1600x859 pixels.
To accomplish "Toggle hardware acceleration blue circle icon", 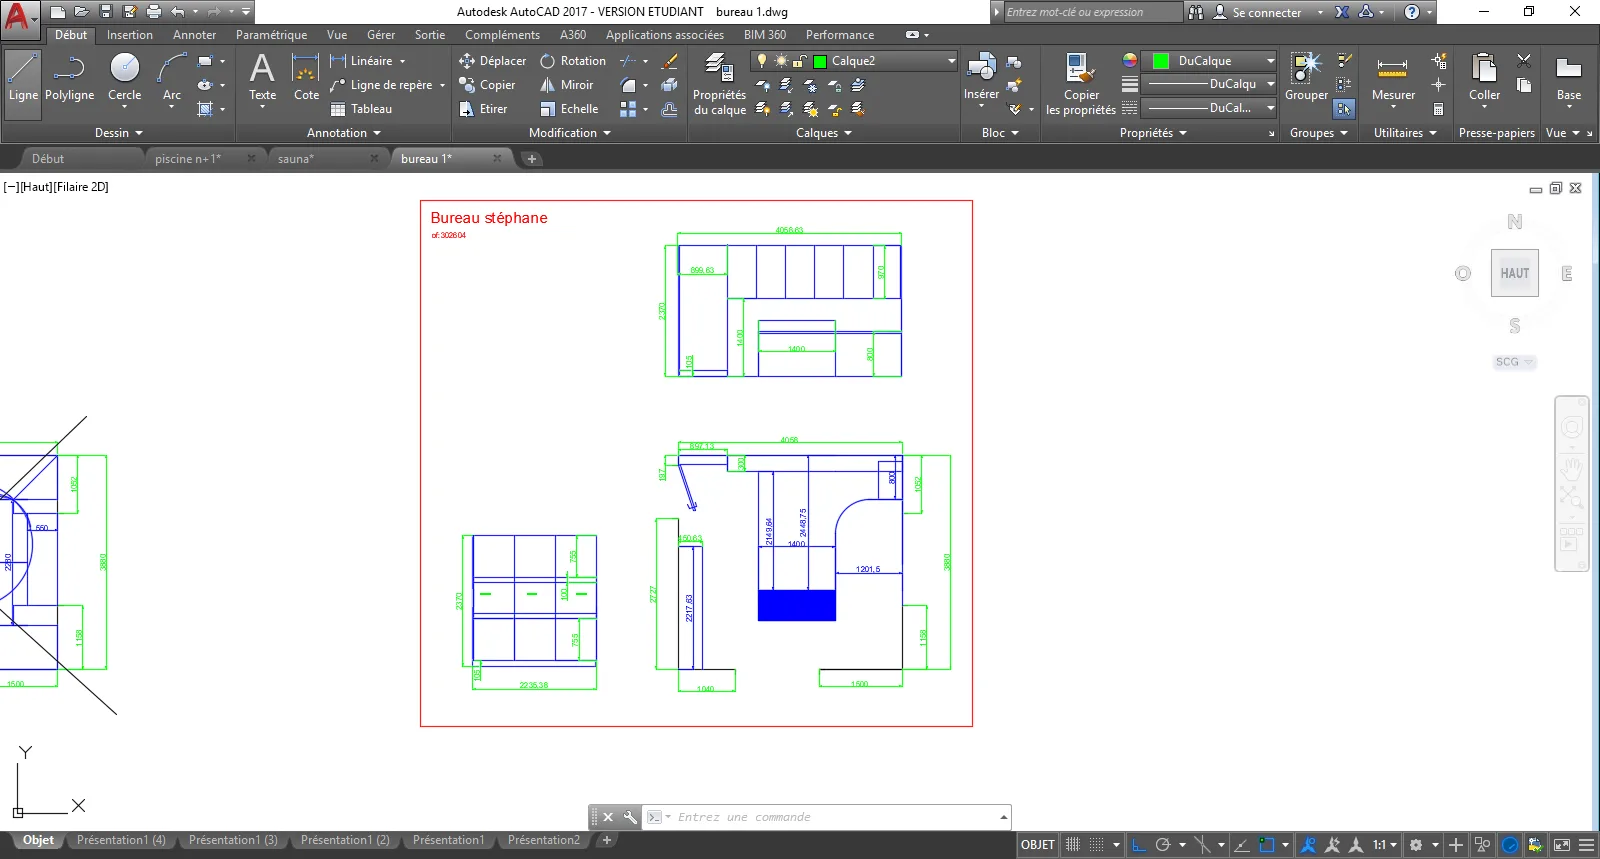I will coord(1510,845).
